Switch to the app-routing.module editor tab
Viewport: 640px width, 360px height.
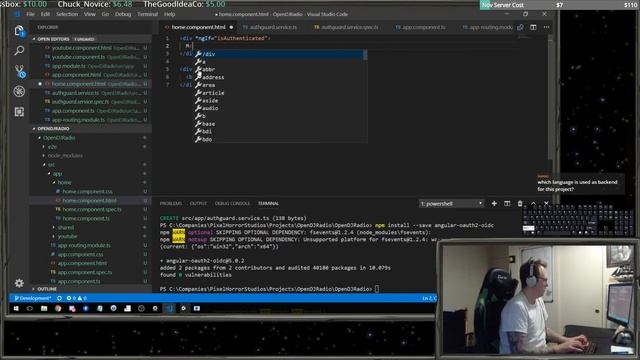[x=487, y=27]
